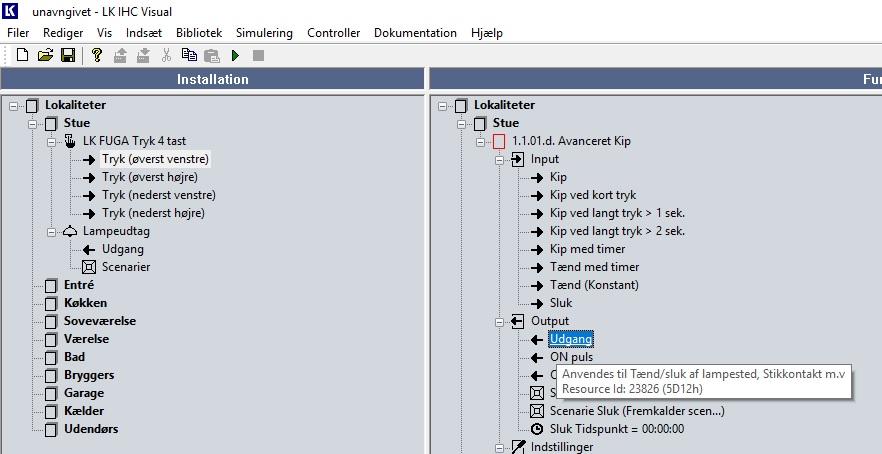Select the Køkken location in tree
This screenshot has width=882, height=454.
click(85, 303)
